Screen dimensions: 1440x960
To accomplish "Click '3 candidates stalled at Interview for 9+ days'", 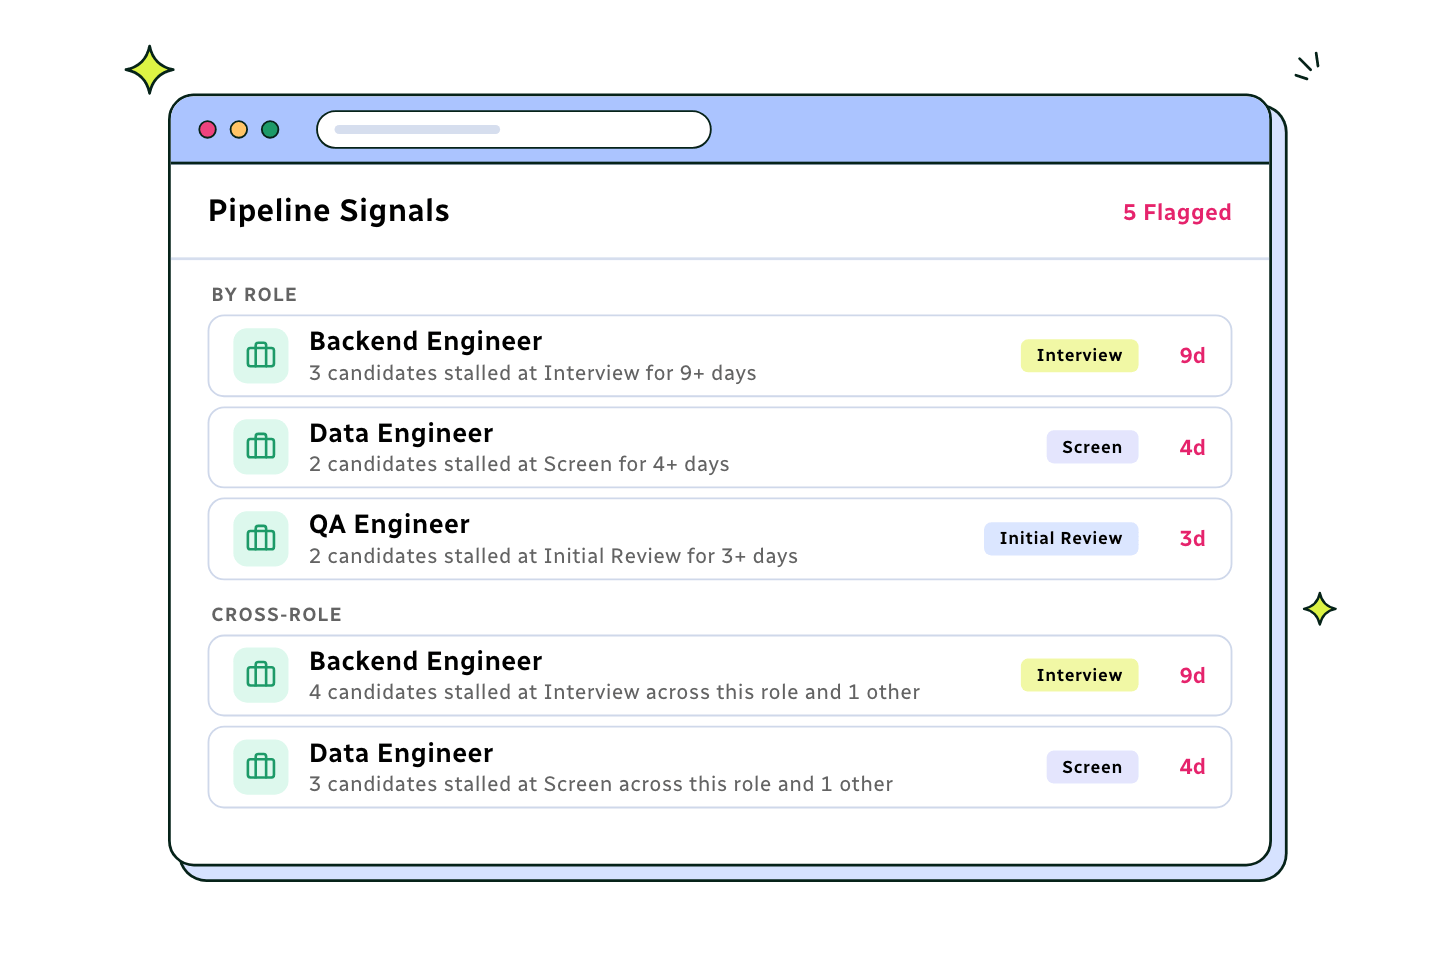I will pos(532,373).
